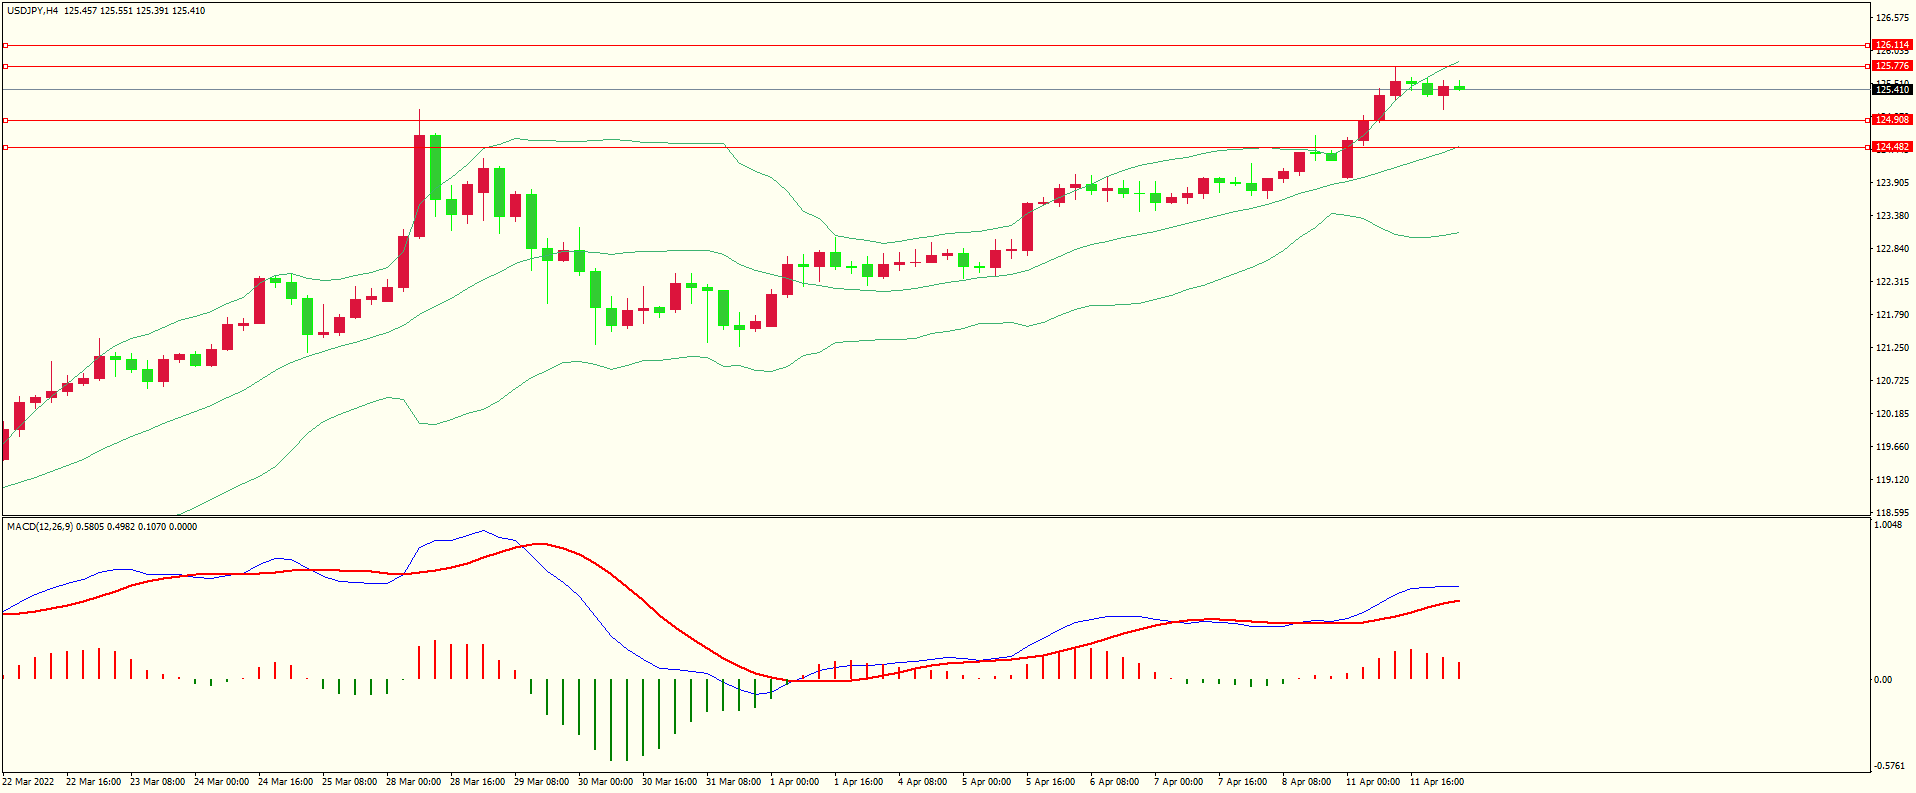Click left square handle of 124.908 line
The height and width of the screenshot is (793, 1916).
[x=5, y=120]
